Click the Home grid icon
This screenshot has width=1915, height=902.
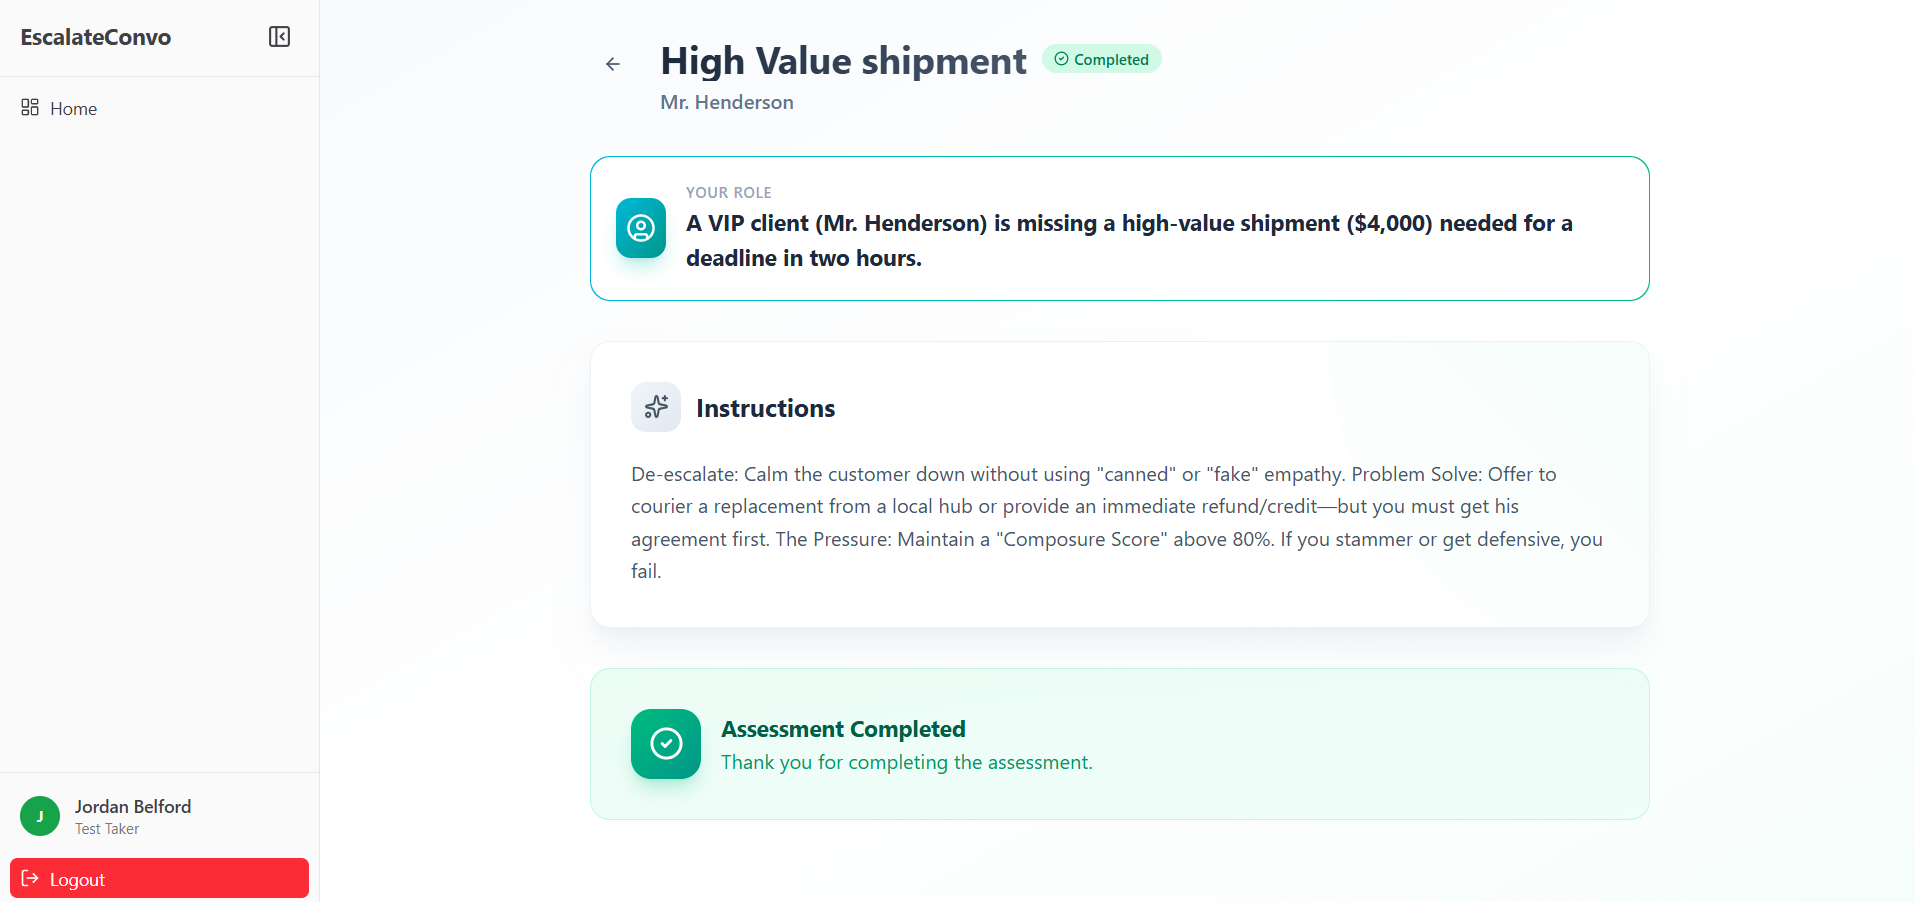[x=30, y=107]
